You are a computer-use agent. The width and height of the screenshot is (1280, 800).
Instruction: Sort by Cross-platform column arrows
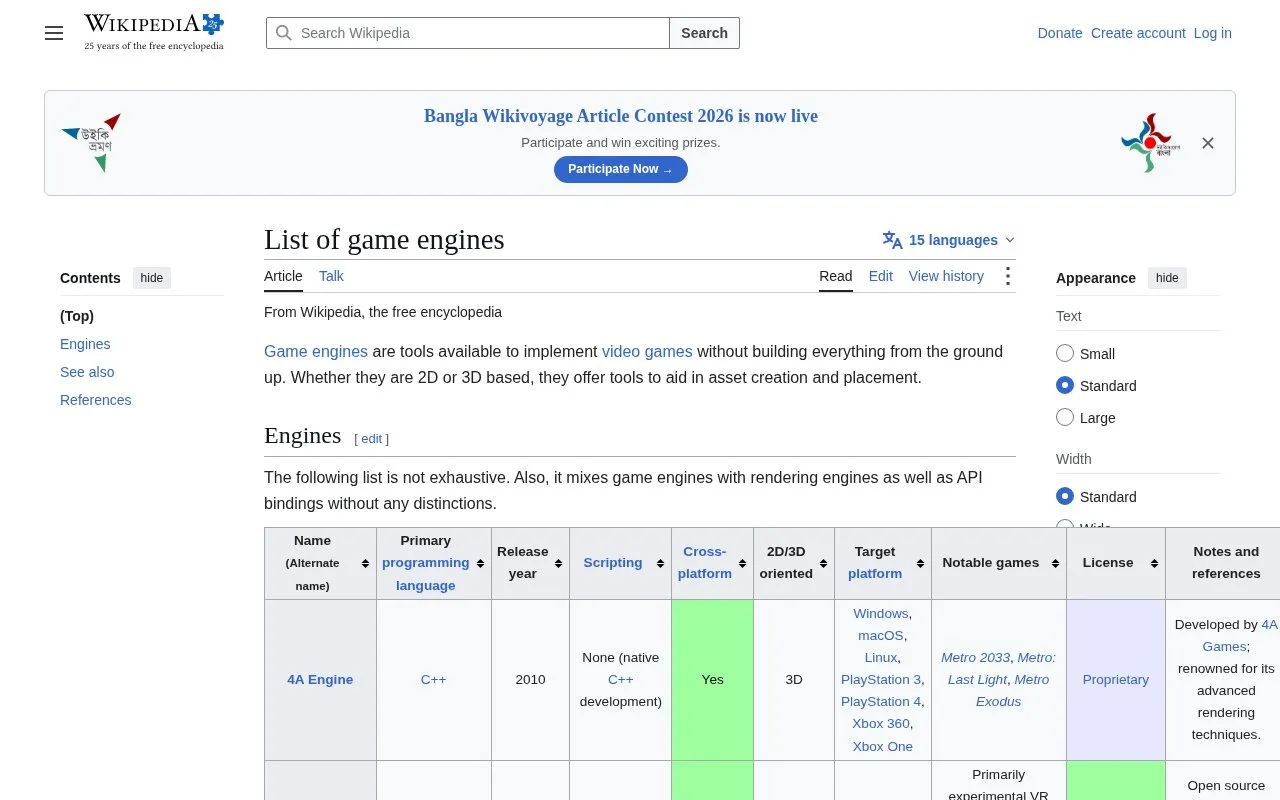(742, 564)
